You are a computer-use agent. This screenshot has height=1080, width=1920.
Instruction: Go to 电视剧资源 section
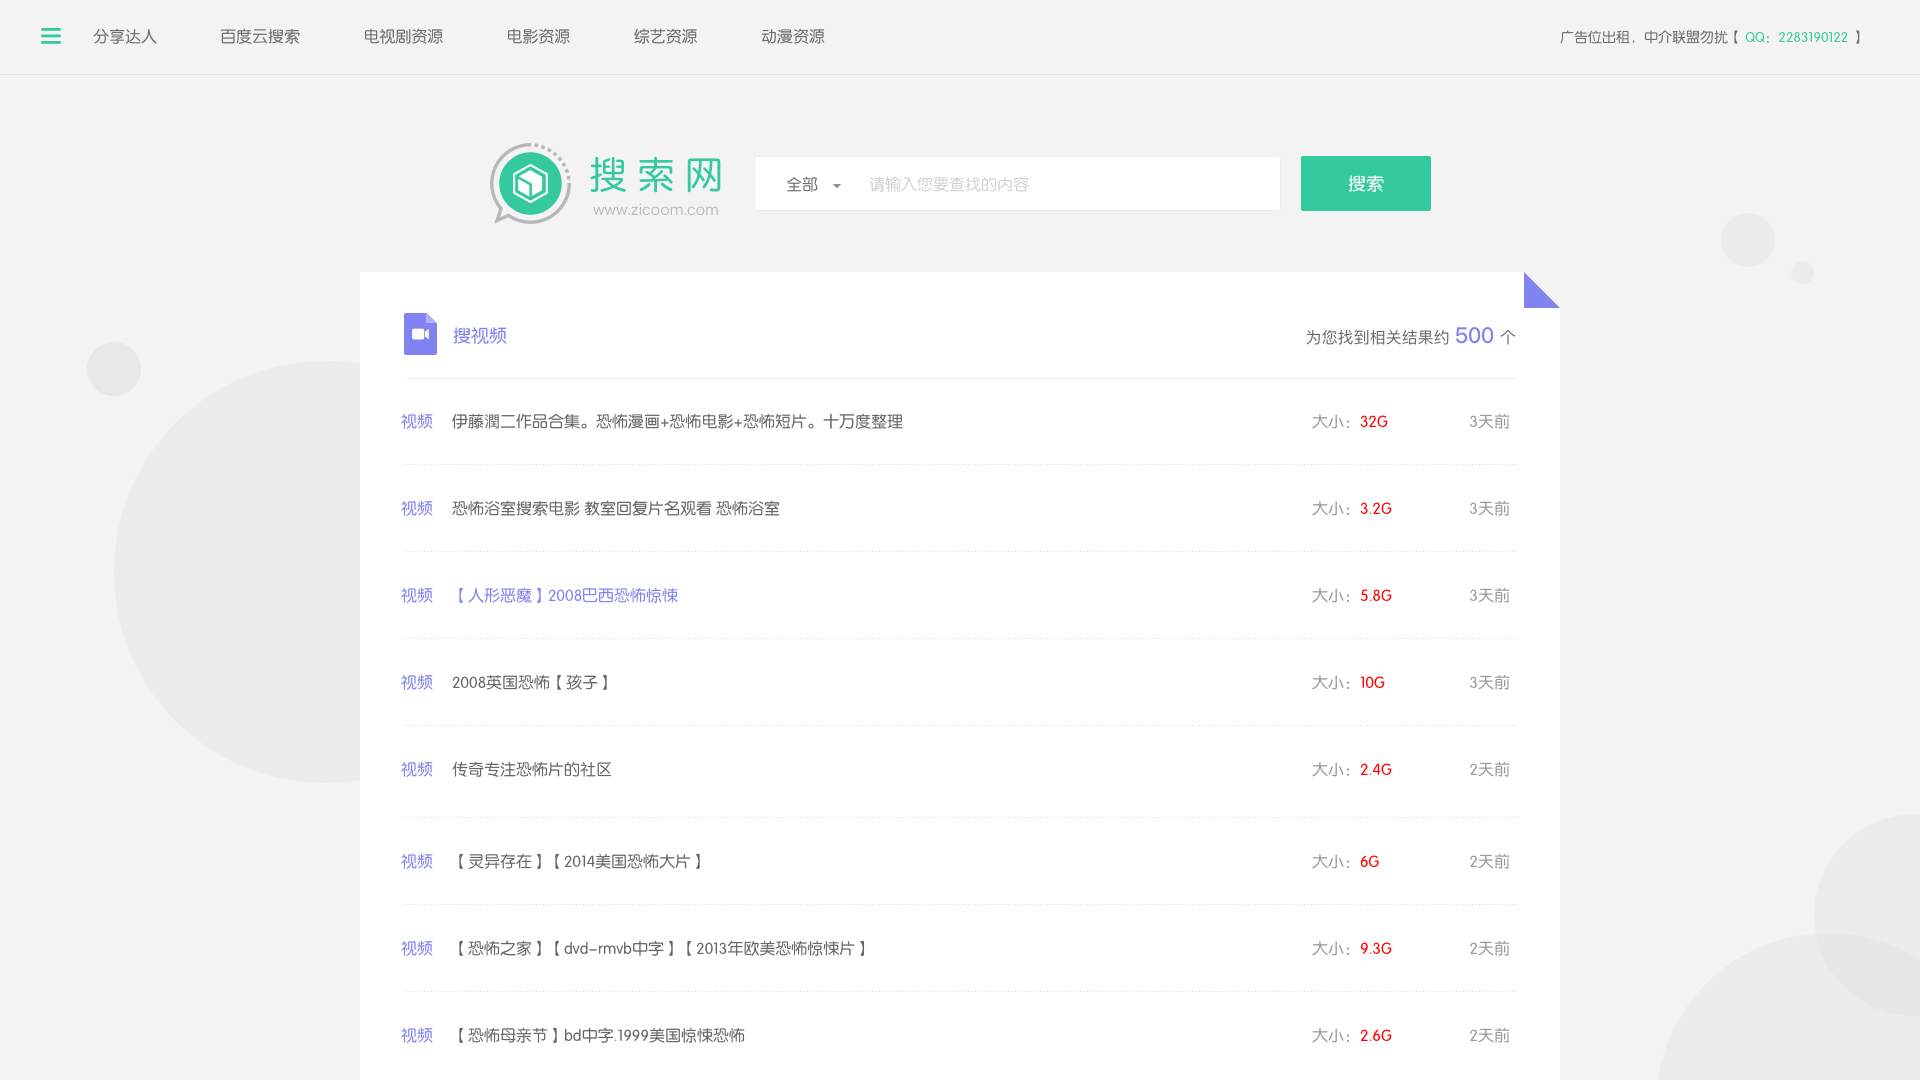[403, 36]
